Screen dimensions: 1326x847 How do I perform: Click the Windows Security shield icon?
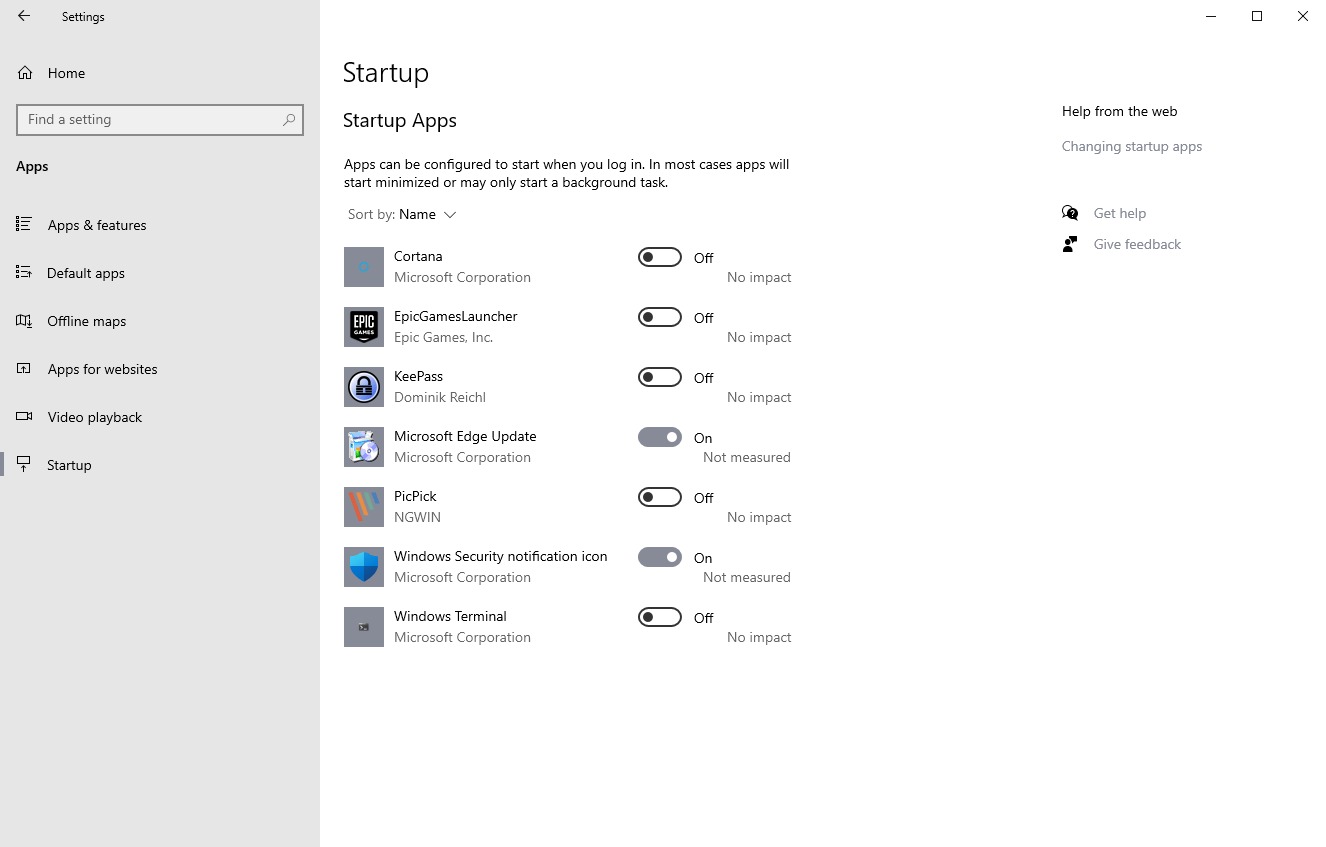click(x=363, y=567)
